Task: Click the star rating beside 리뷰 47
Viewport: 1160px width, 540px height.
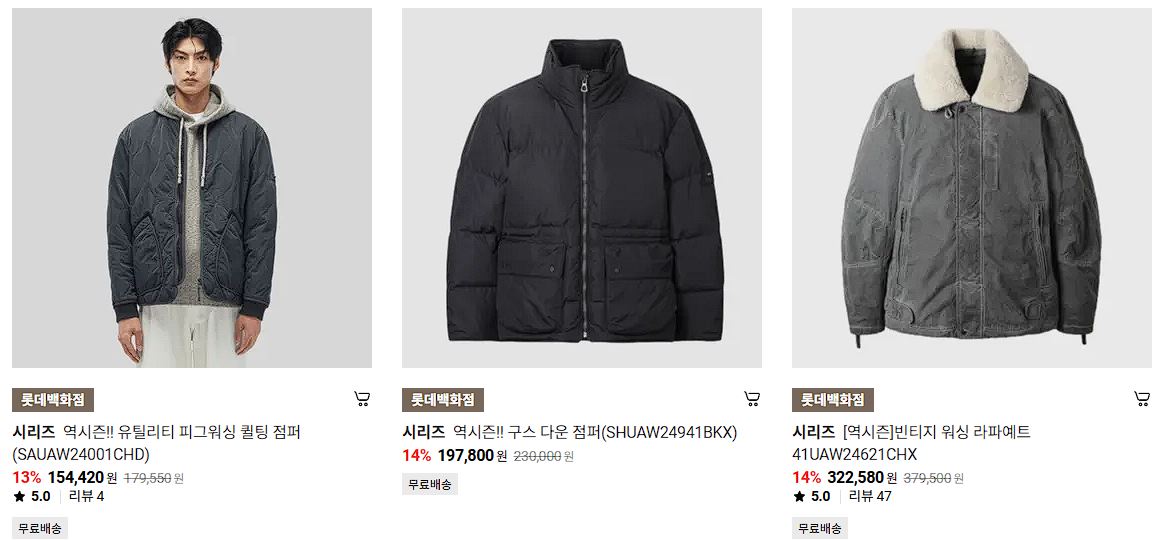Action: [x=812, y=496]
